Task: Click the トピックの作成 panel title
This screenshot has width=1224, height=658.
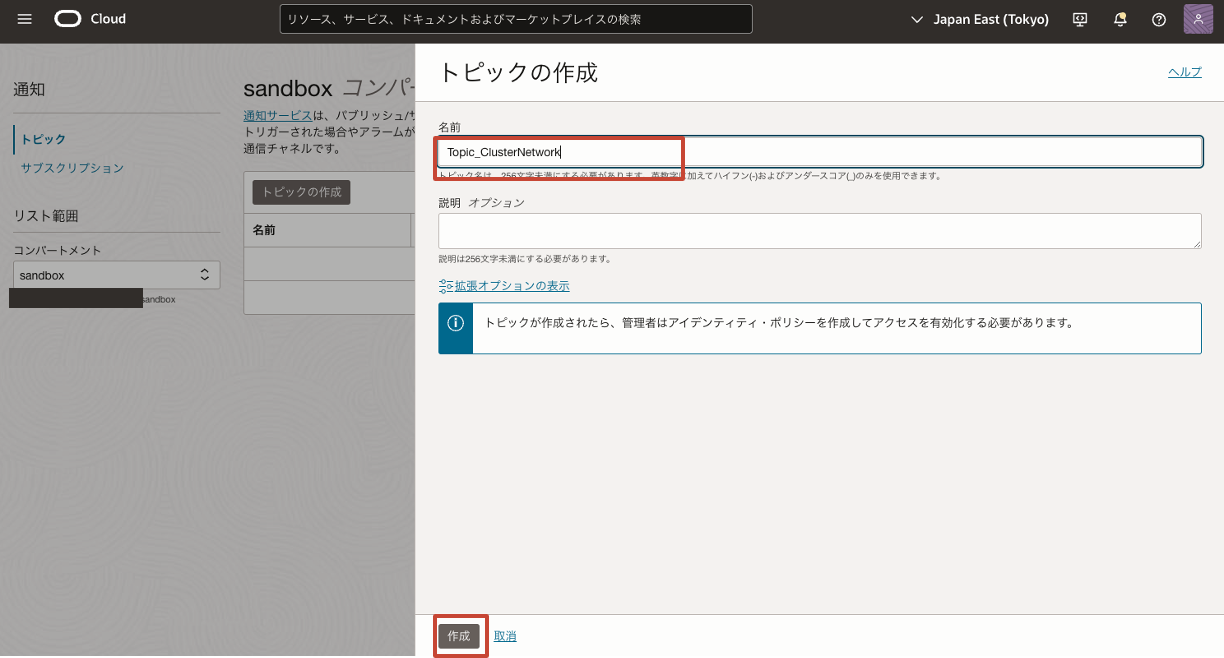Action: coord(518,72)
